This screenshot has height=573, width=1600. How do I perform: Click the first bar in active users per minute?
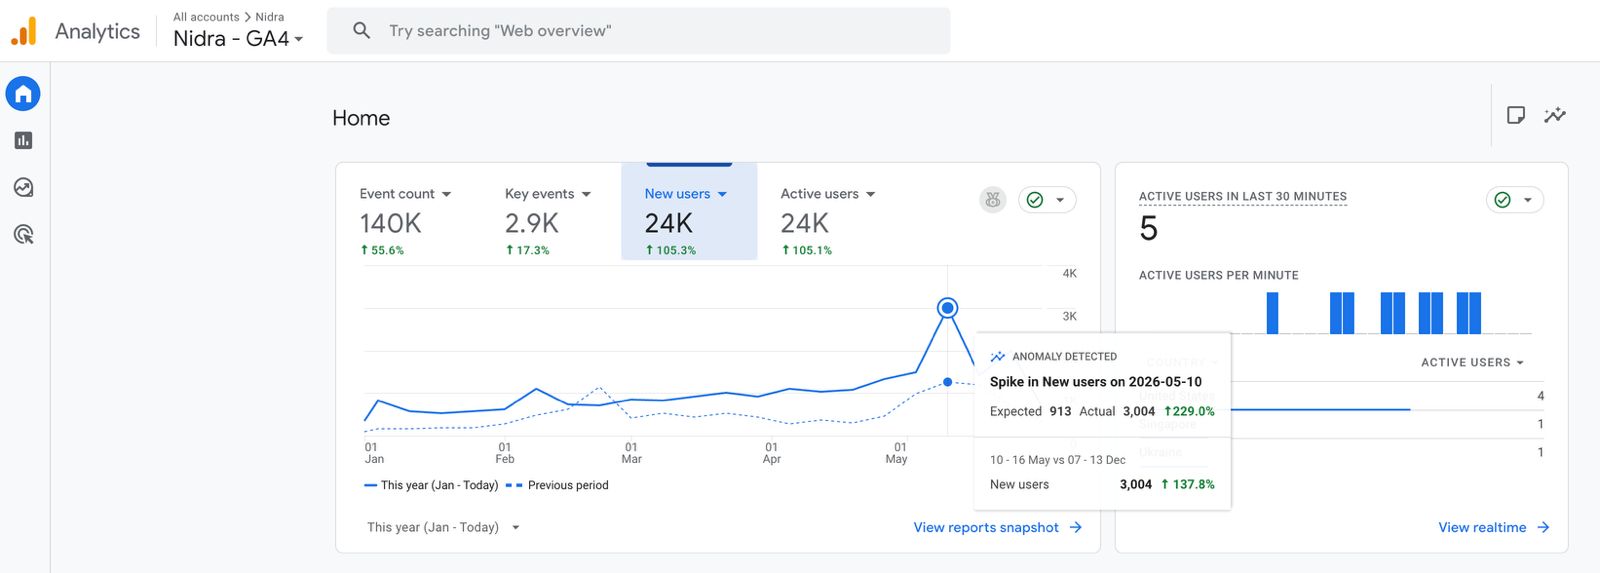click(1272, 313)
